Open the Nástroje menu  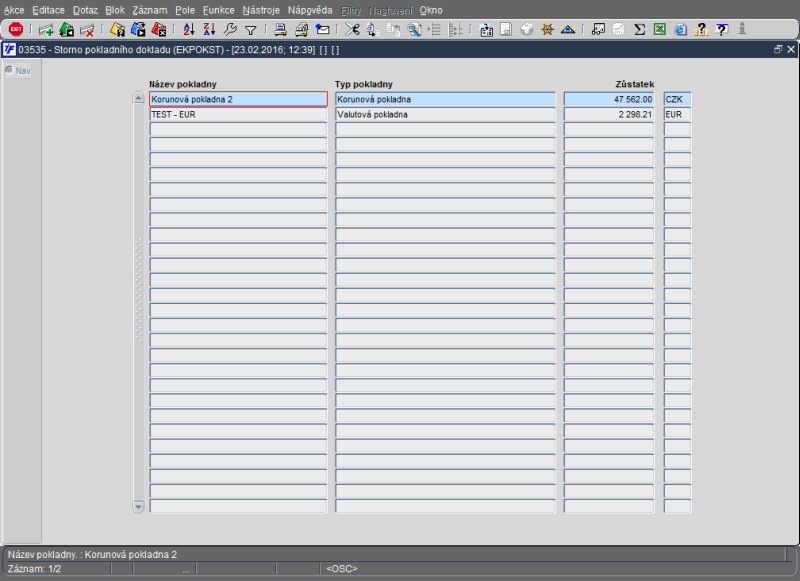(x=261, y=10)
